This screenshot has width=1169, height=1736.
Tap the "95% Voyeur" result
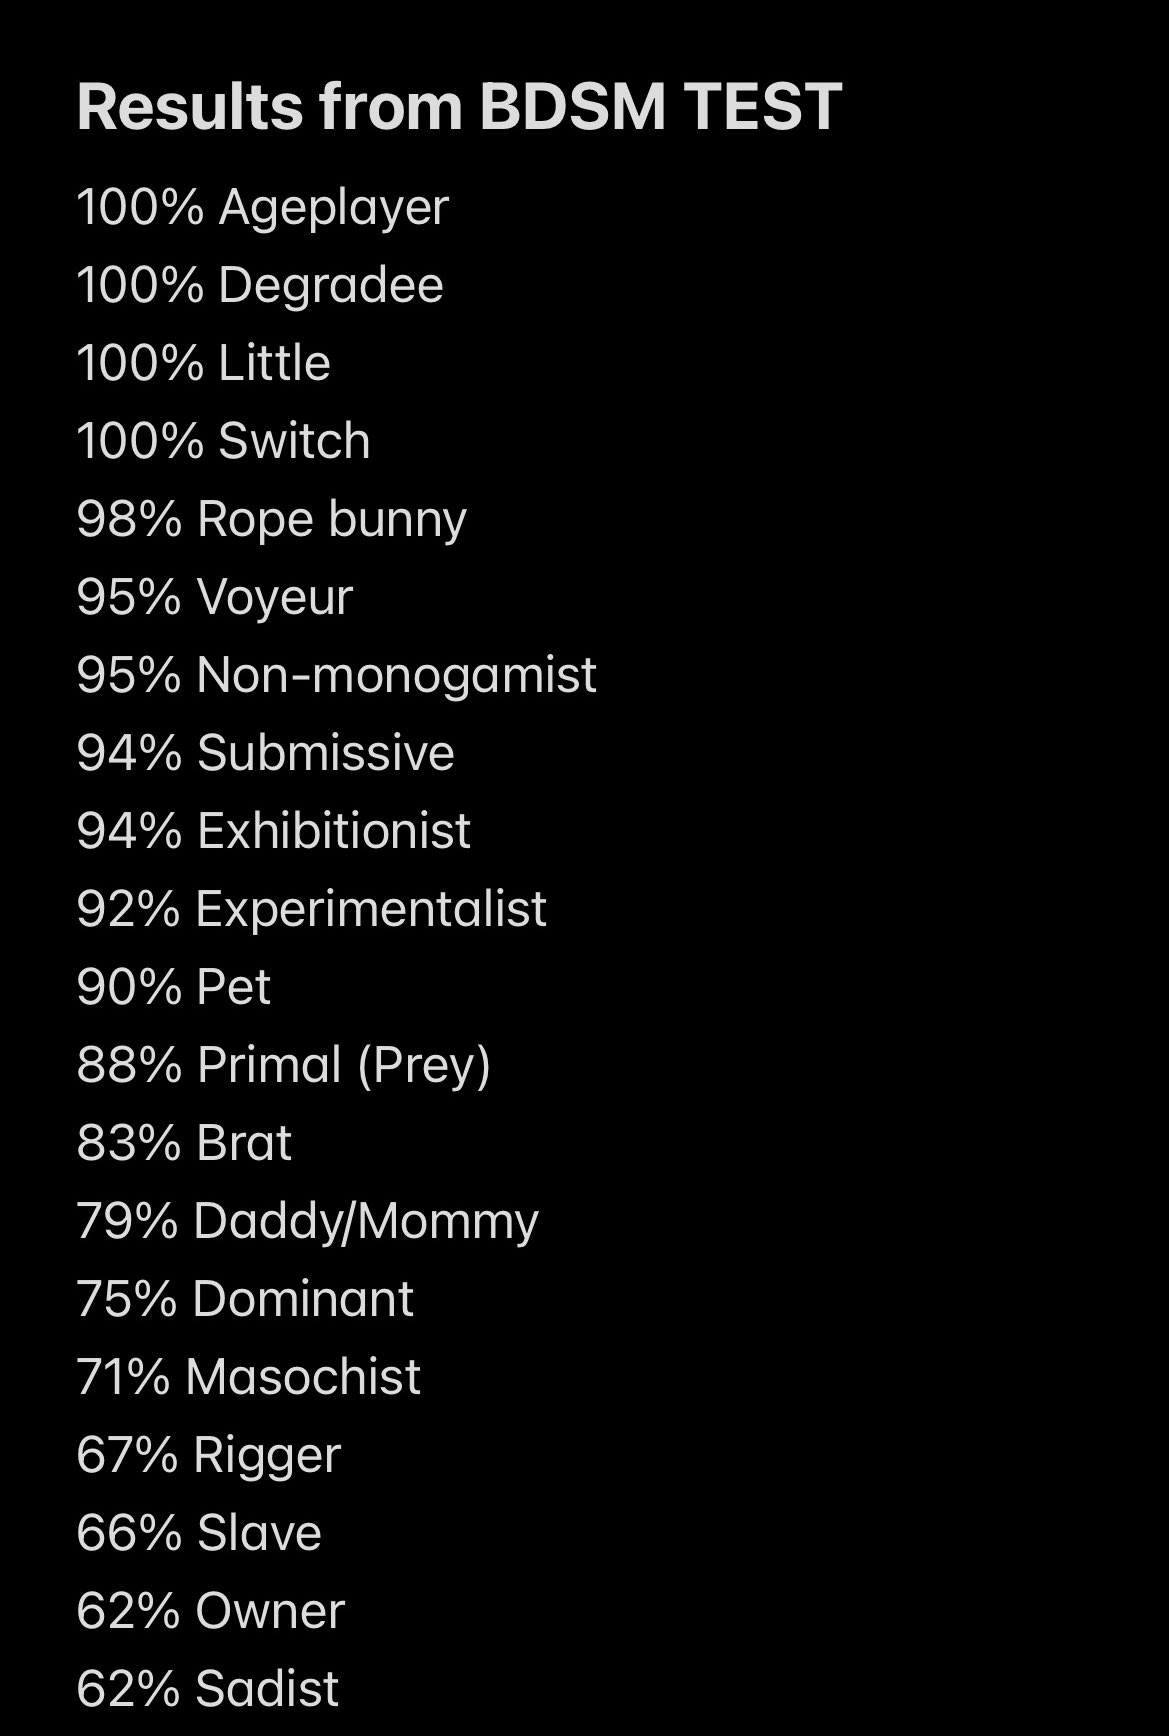tap(214, 597)
